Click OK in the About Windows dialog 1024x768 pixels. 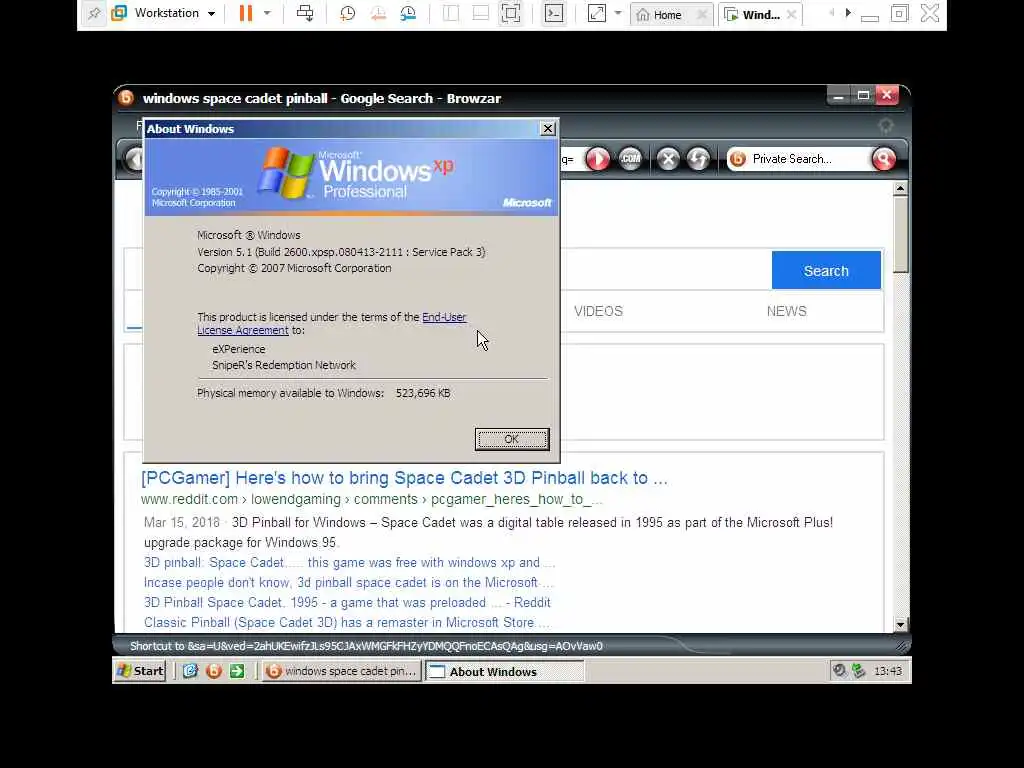[512, 440]
